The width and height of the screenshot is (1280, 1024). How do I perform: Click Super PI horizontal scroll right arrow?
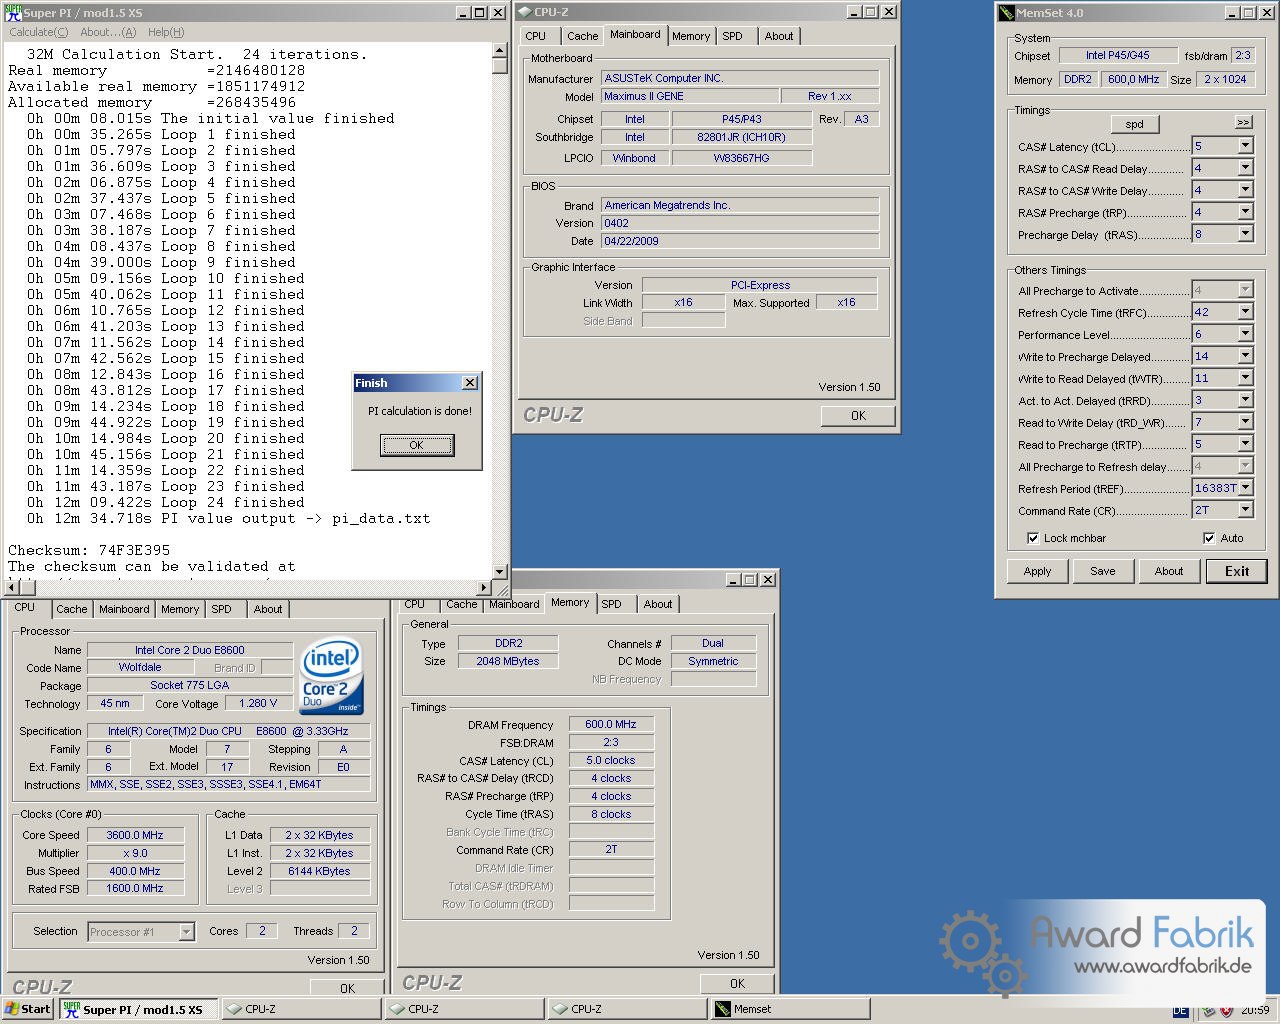[485, 588]
